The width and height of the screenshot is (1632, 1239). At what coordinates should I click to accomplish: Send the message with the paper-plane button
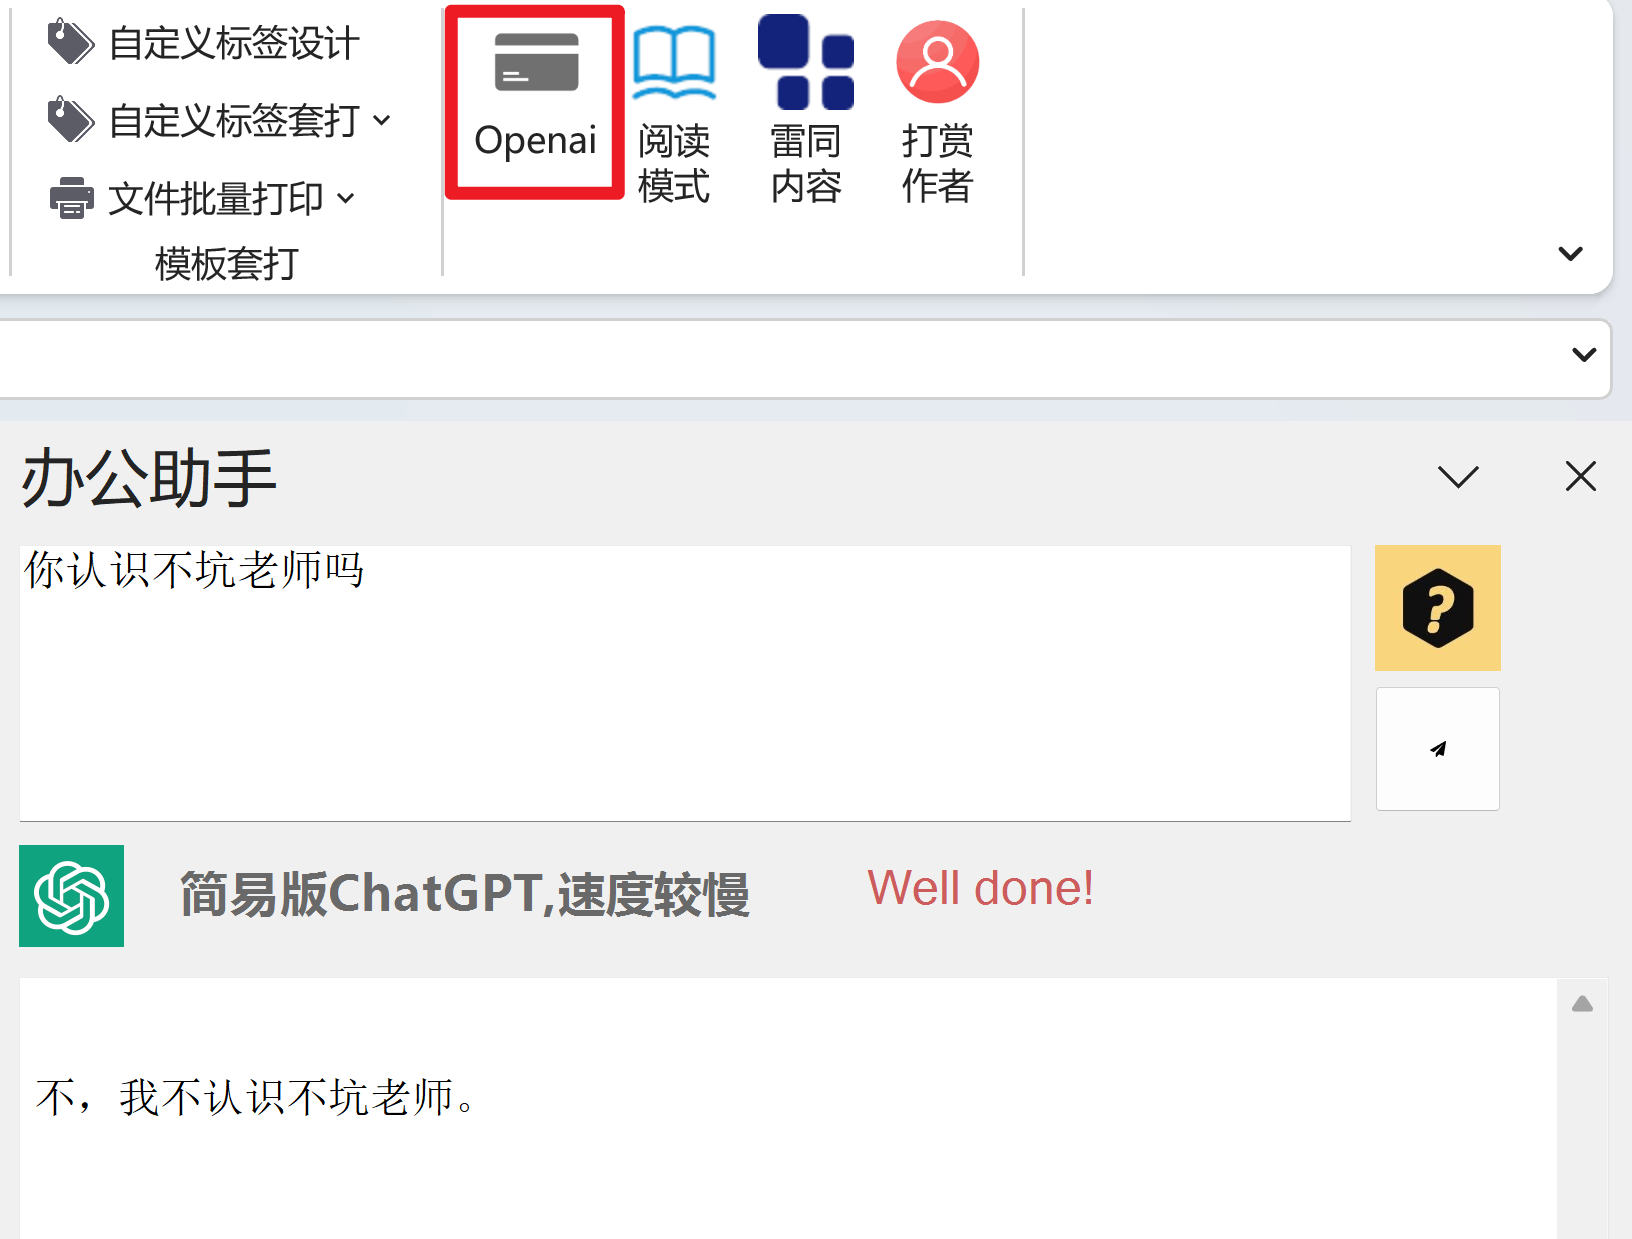tap(1437, 749)
